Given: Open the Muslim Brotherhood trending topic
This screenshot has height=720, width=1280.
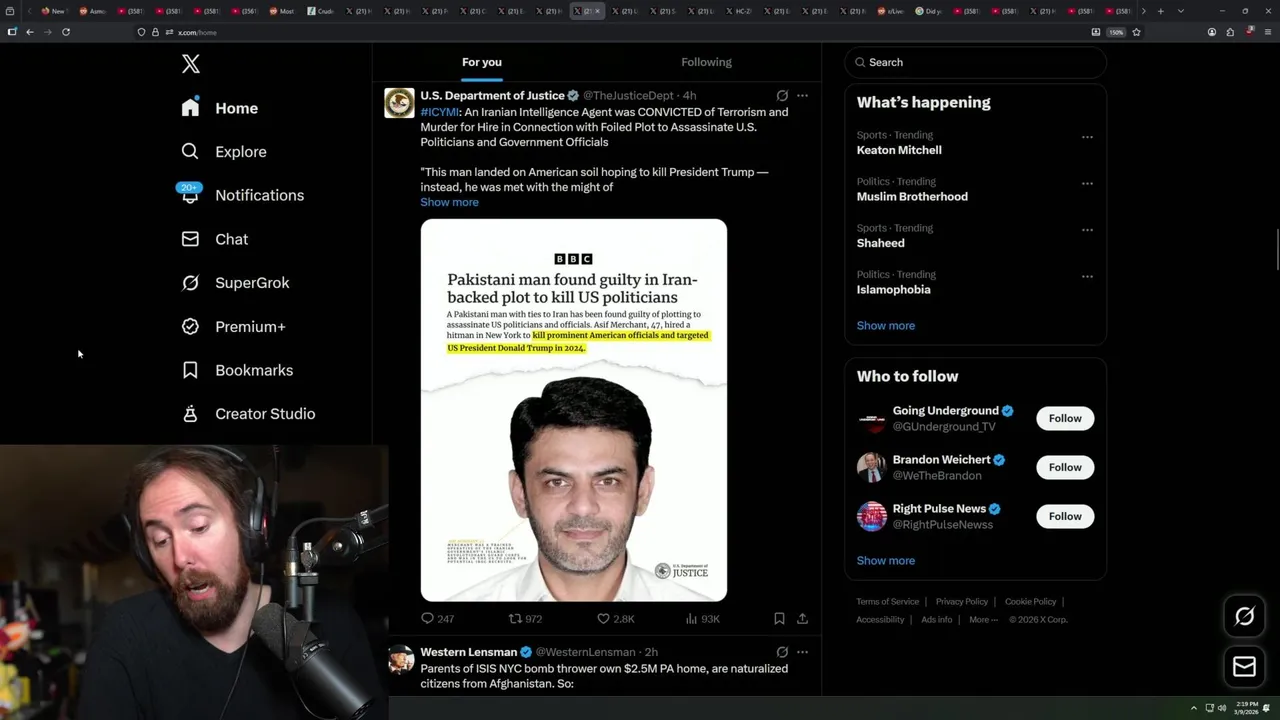Looking at the screenshot, I should coord(912,196).
